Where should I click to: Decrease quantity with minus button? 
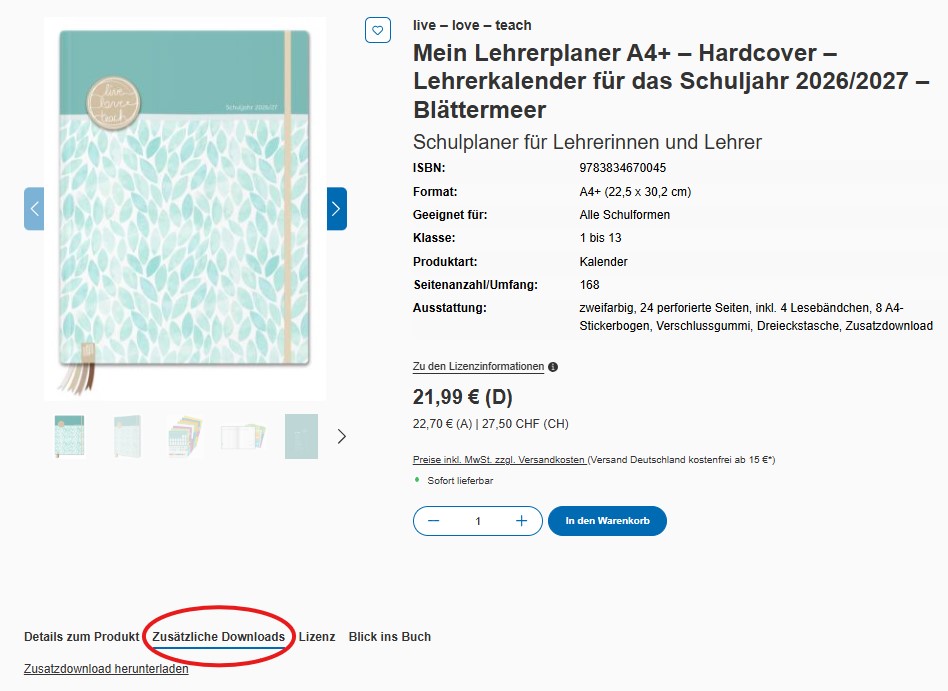(433, 521)
